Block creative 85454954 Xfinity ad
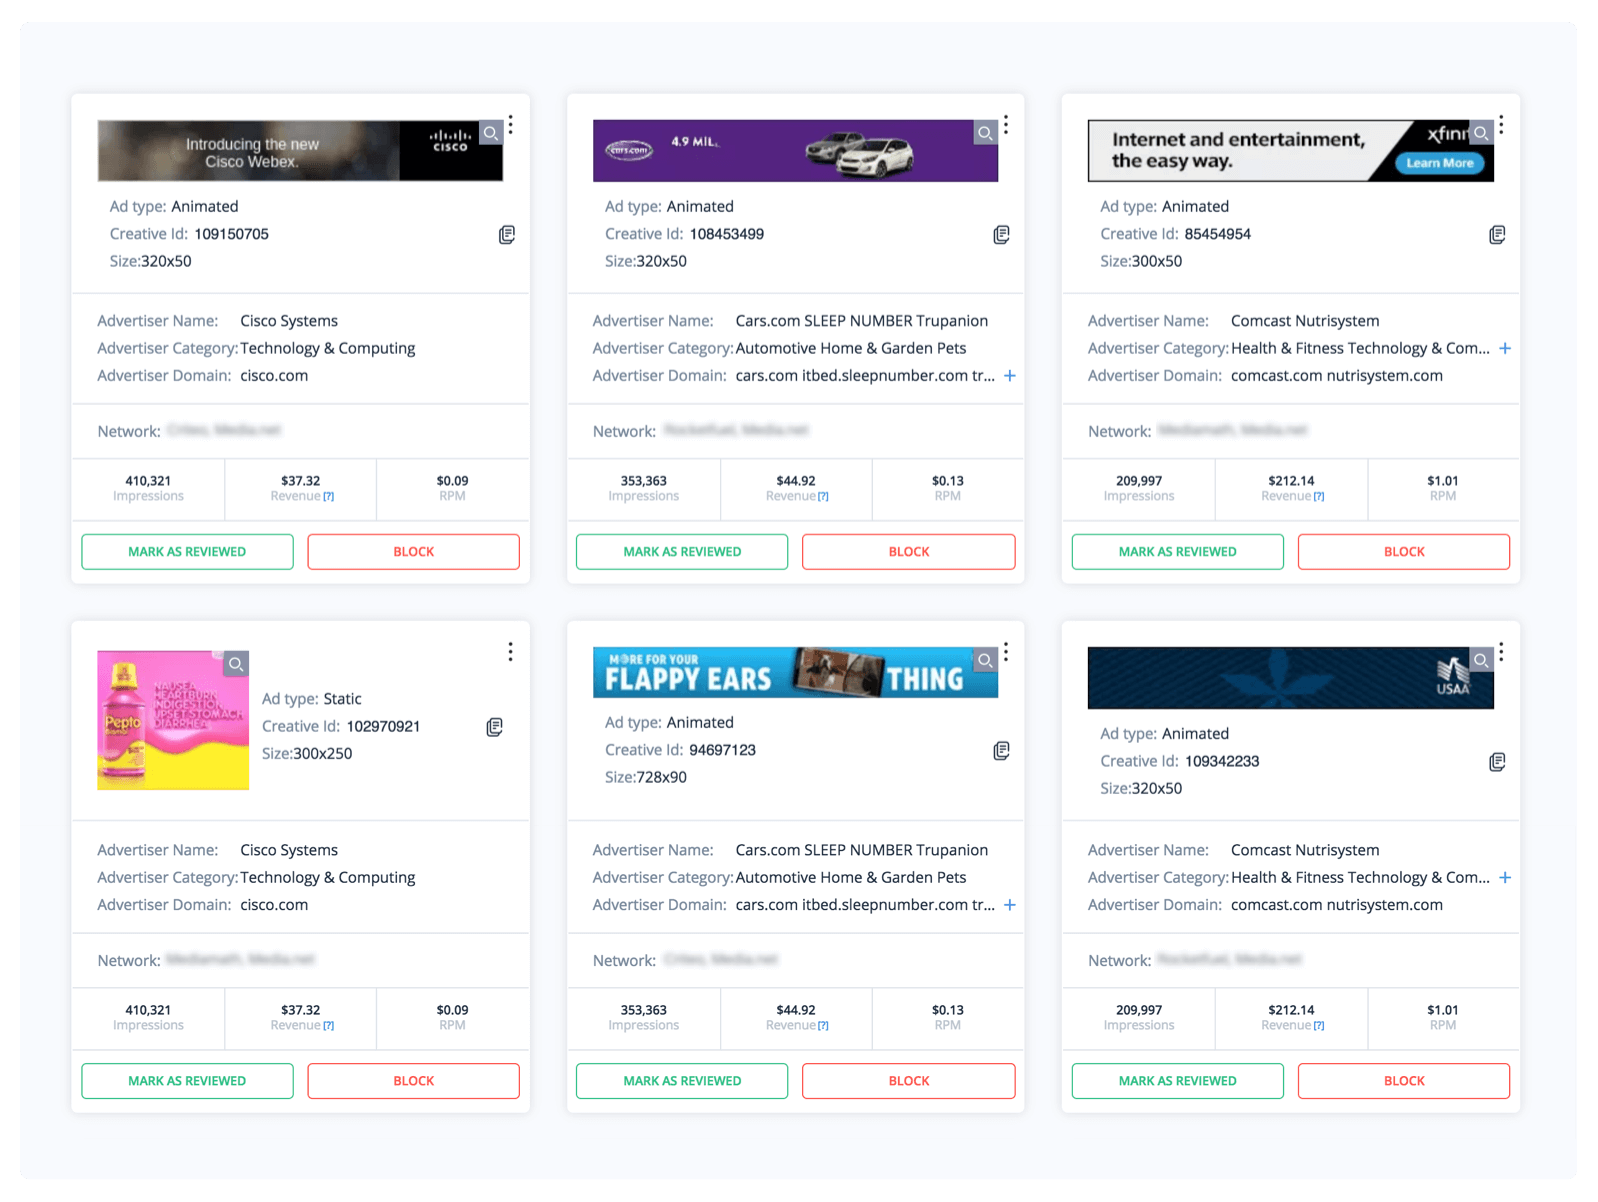 [x=1404, y=552]
